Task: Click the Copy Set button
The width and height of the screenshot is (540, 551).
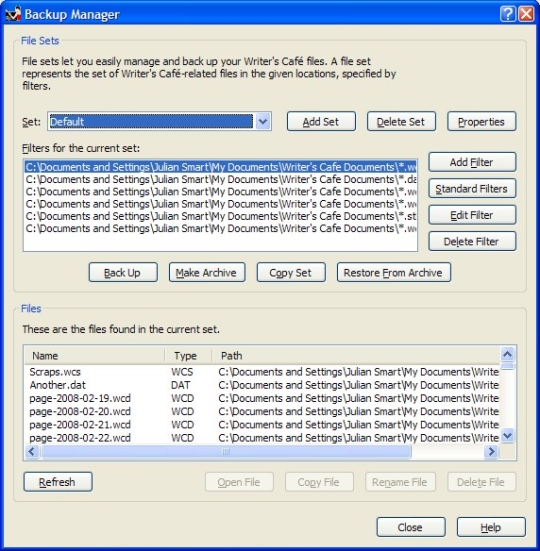Action: (291, 272)
